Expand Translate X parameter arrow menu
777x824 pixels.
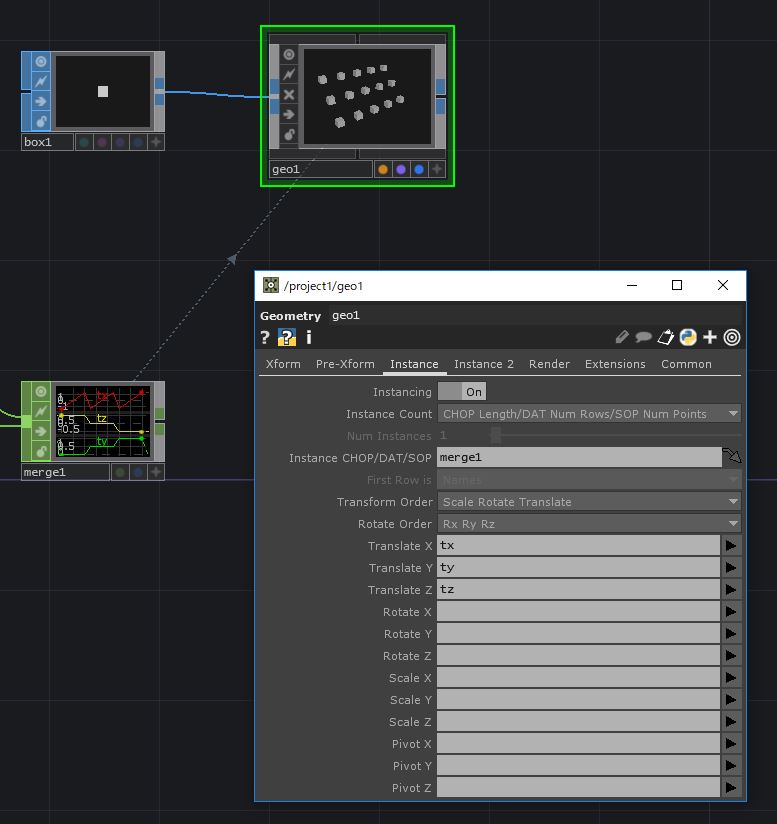(731, 545)
